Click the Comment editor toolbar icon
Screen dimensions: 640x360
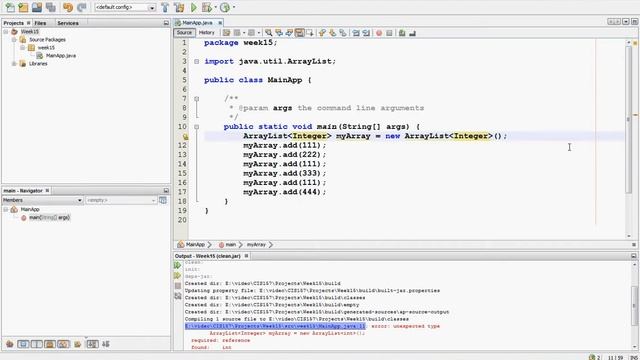(402, 33)
